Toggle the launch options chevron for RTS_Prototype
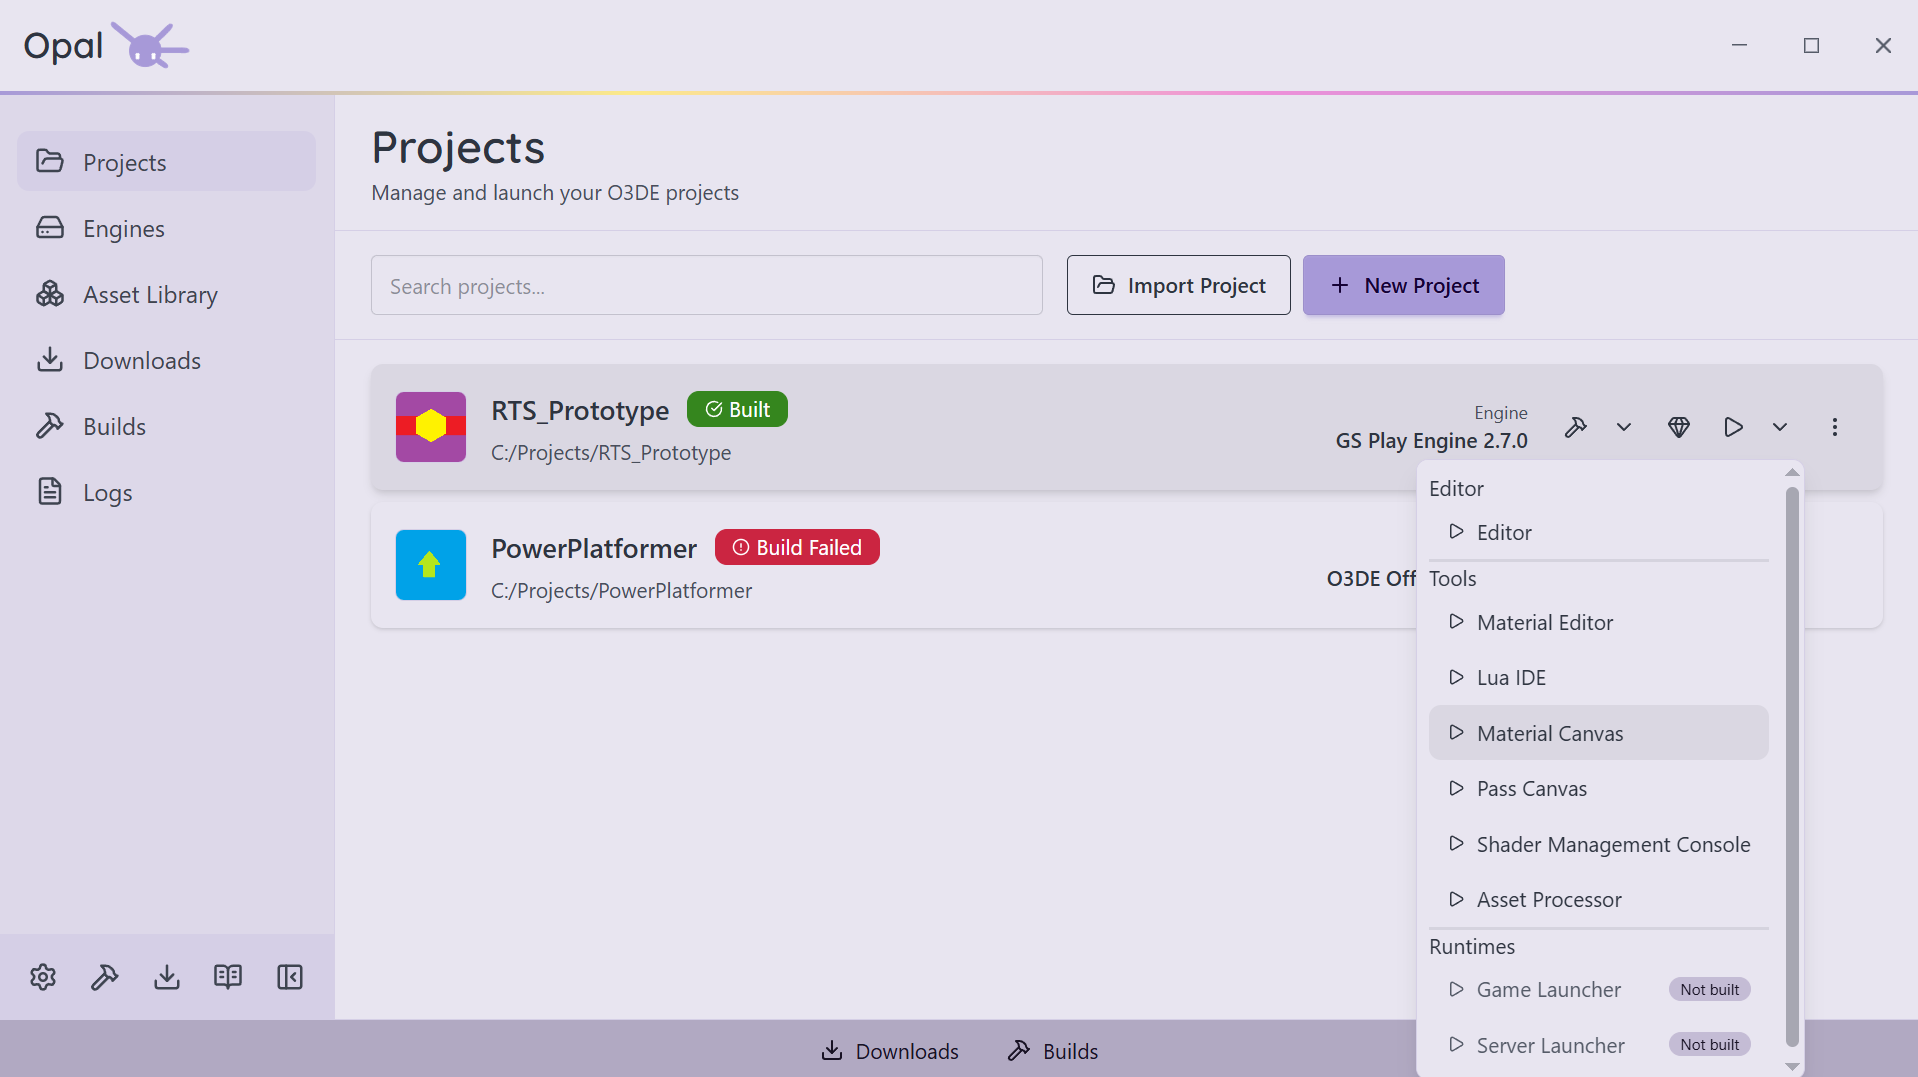Image resolution: width=1918 pixels, height=1077 pixels. pos(1780,427)
